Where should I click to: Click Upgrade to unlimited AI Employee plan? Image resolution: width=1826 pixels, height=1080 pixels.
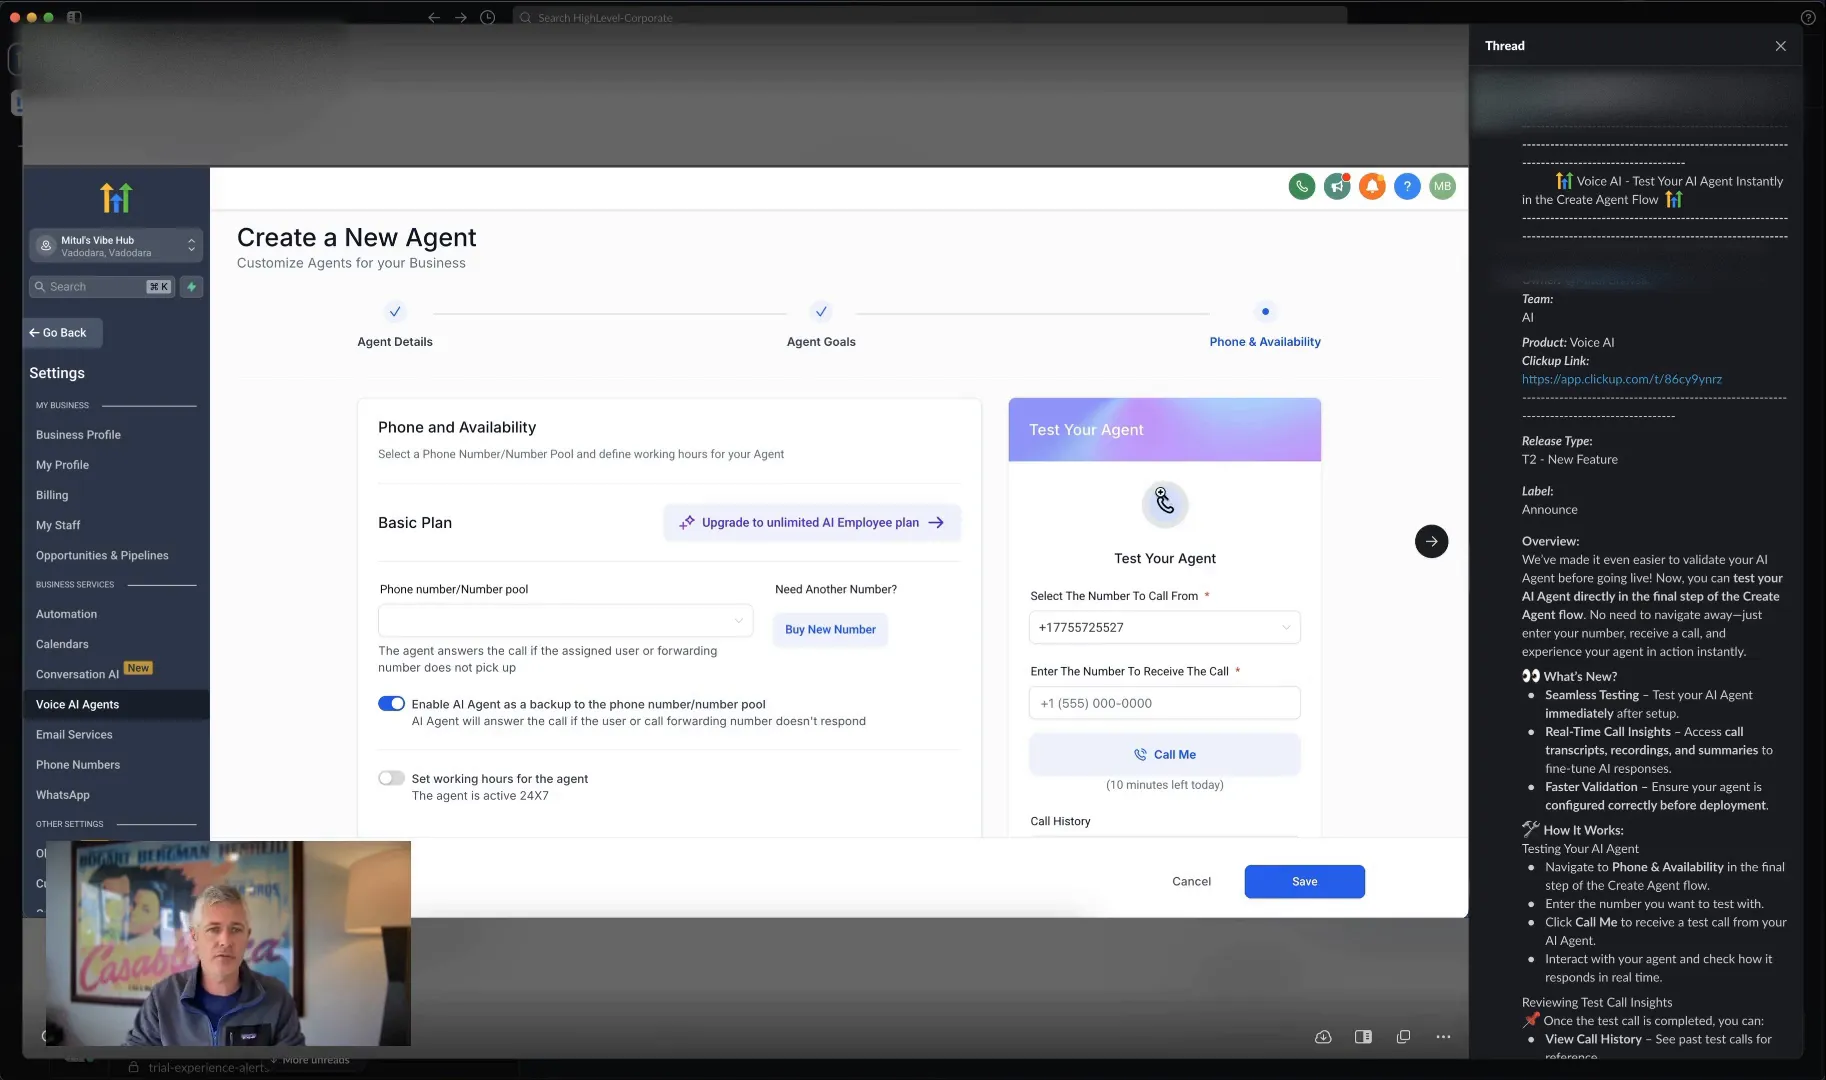pyautogui.click(x=811, y=522)
